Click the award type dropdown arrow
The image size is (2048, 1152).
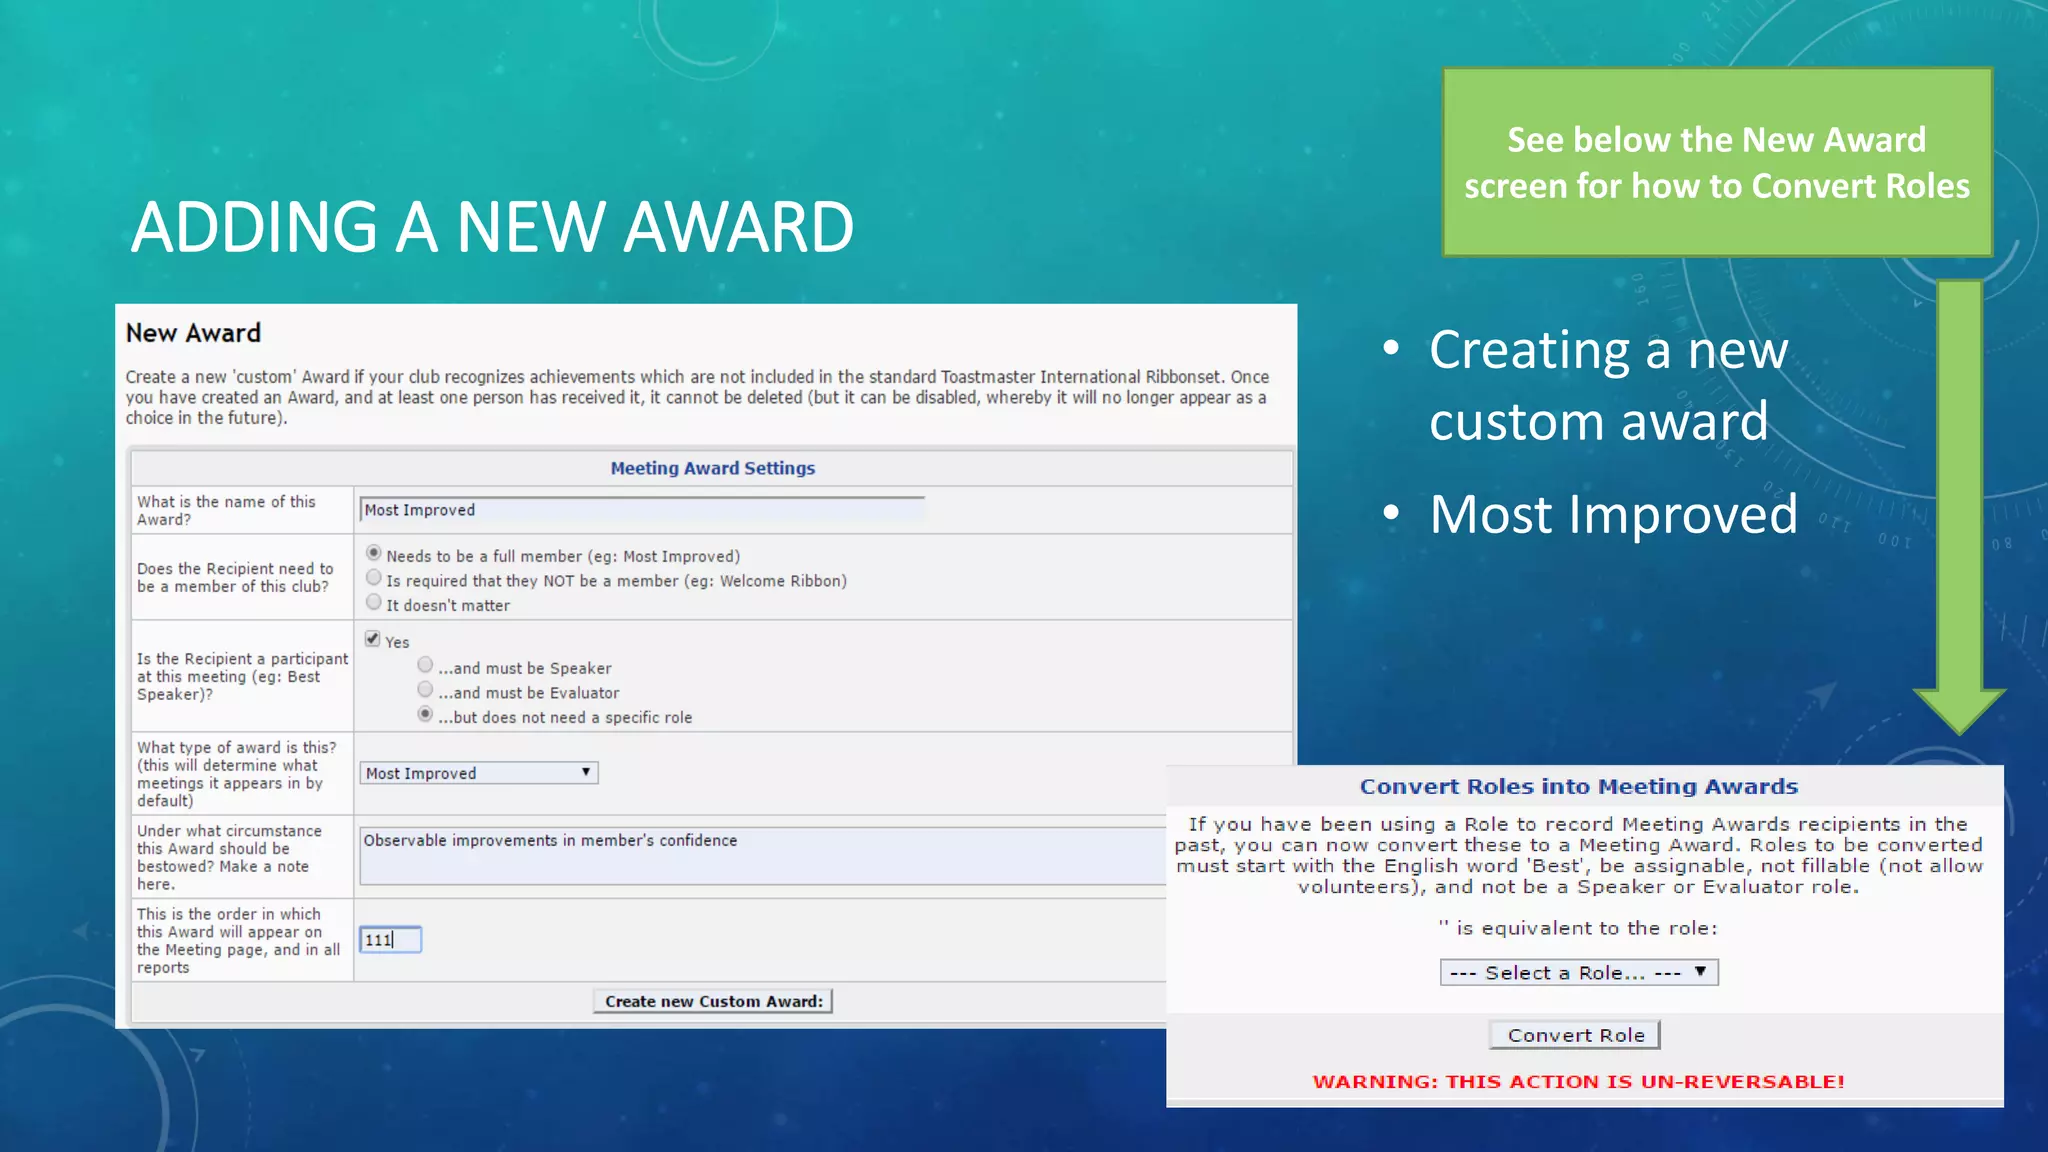click(586, 772)
